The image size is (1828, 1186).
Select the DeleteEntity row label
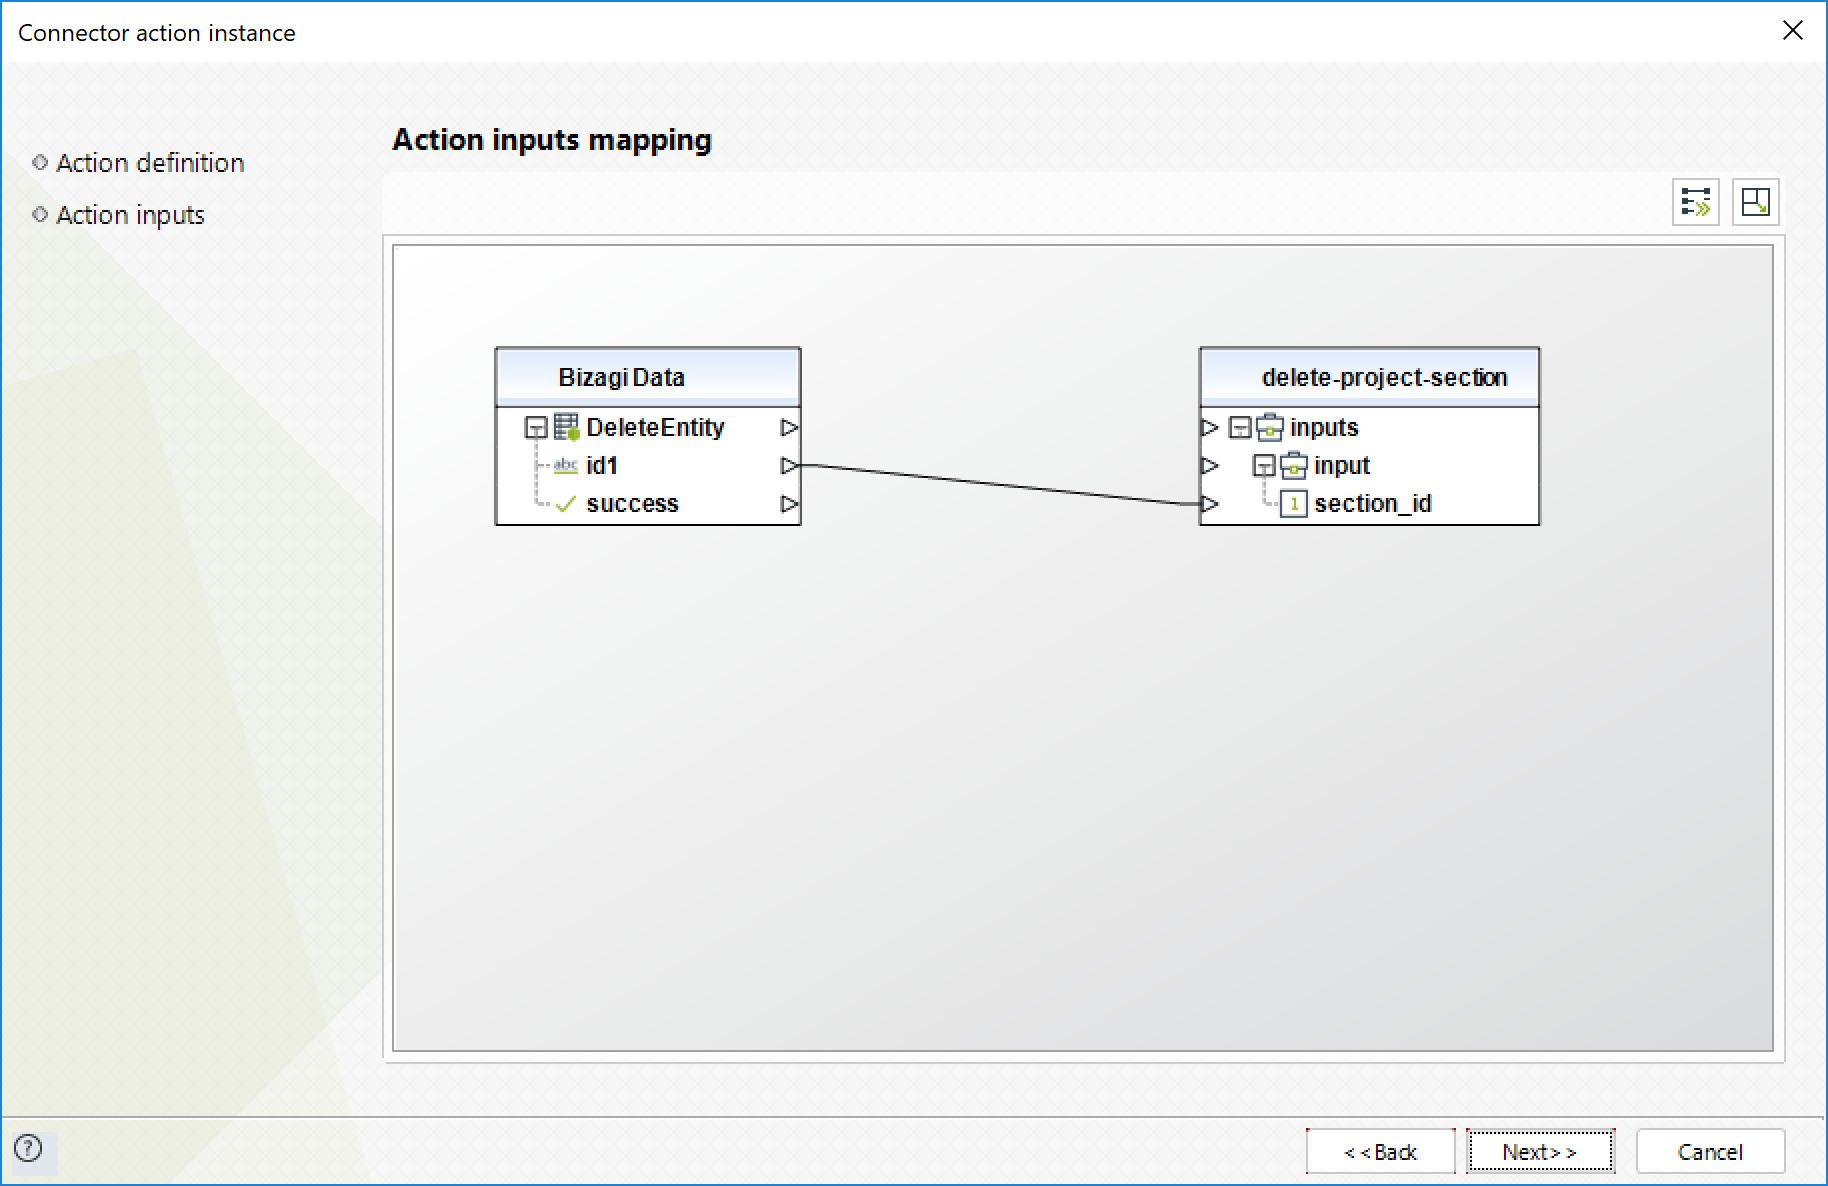[x=655, y=427]
